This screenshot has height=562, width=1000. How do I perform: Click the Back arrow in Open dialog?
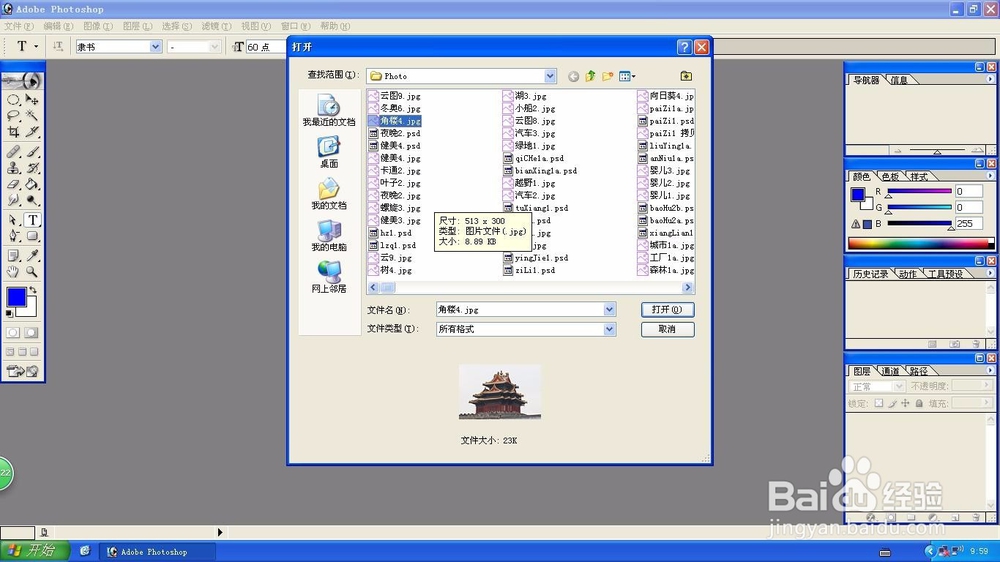573,76
